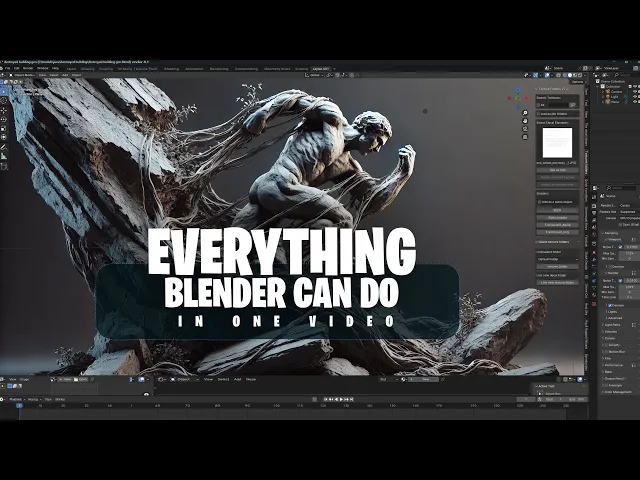
Task: Switch to rendered viewport shading sphere
Action: tap(580, 75)
